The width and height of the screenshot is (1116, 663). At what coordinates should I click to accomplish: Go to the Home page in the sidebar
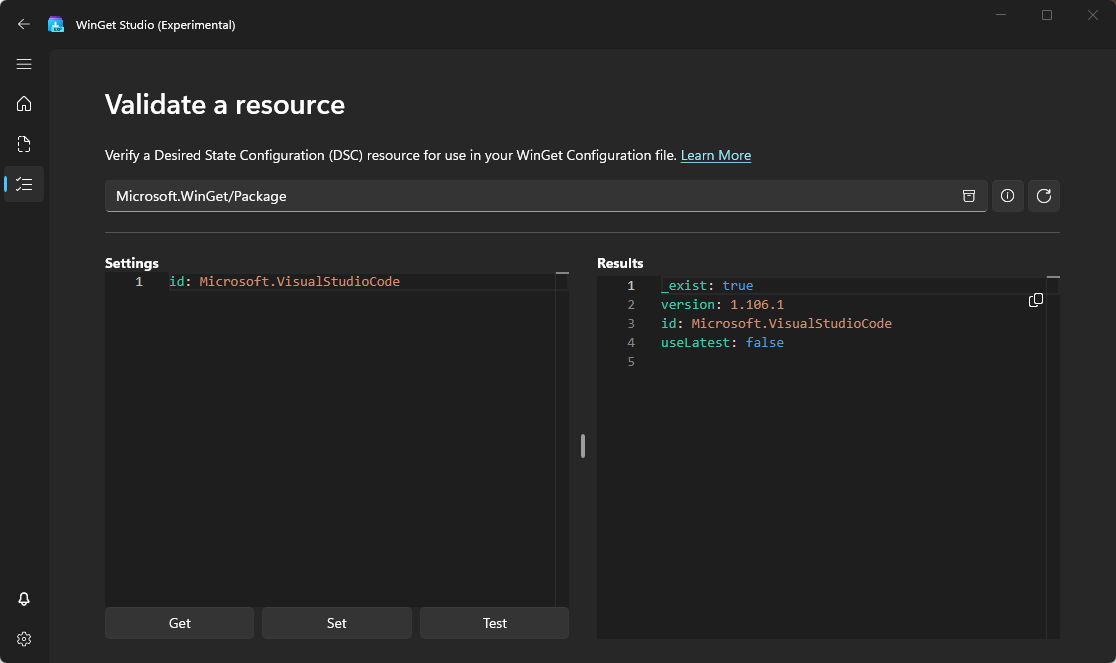24,104
